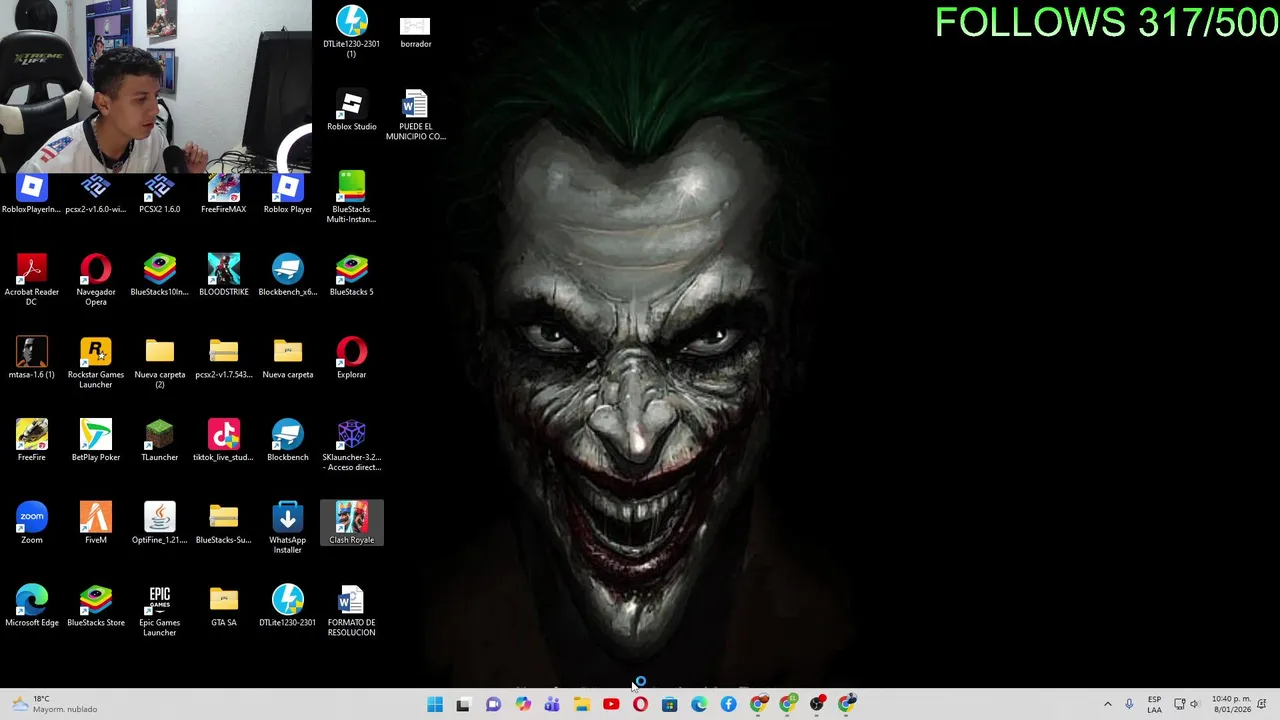Image resolution: width=1280 pixels, height=720 pixels.
Task: Open the FORMATO DE RESOLUCION Word document
Action: pos(351,612)
